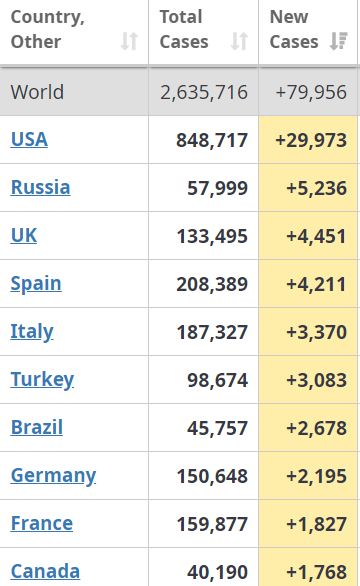Viewport: 360px width, 586px height.
Task: Open the USA country link
Action: tap(29, 139)
